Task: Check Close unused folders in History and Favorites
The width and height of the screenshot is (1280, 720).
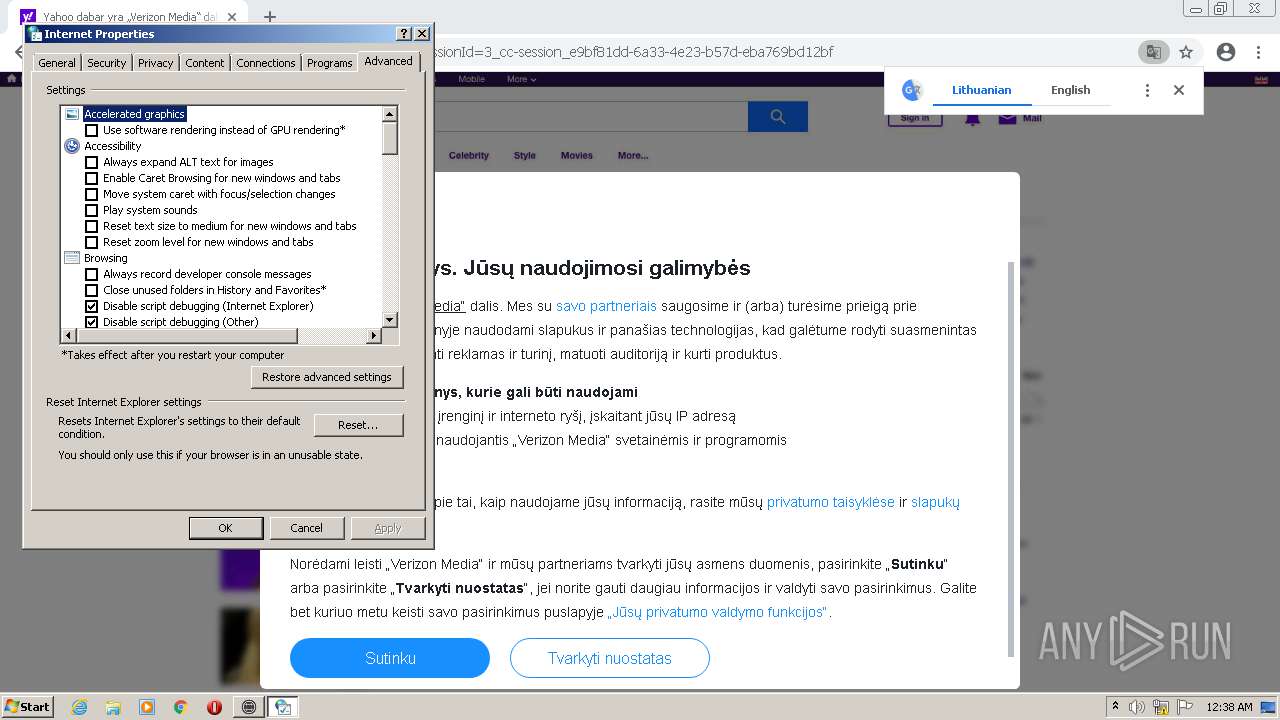Action: point(92,290)
